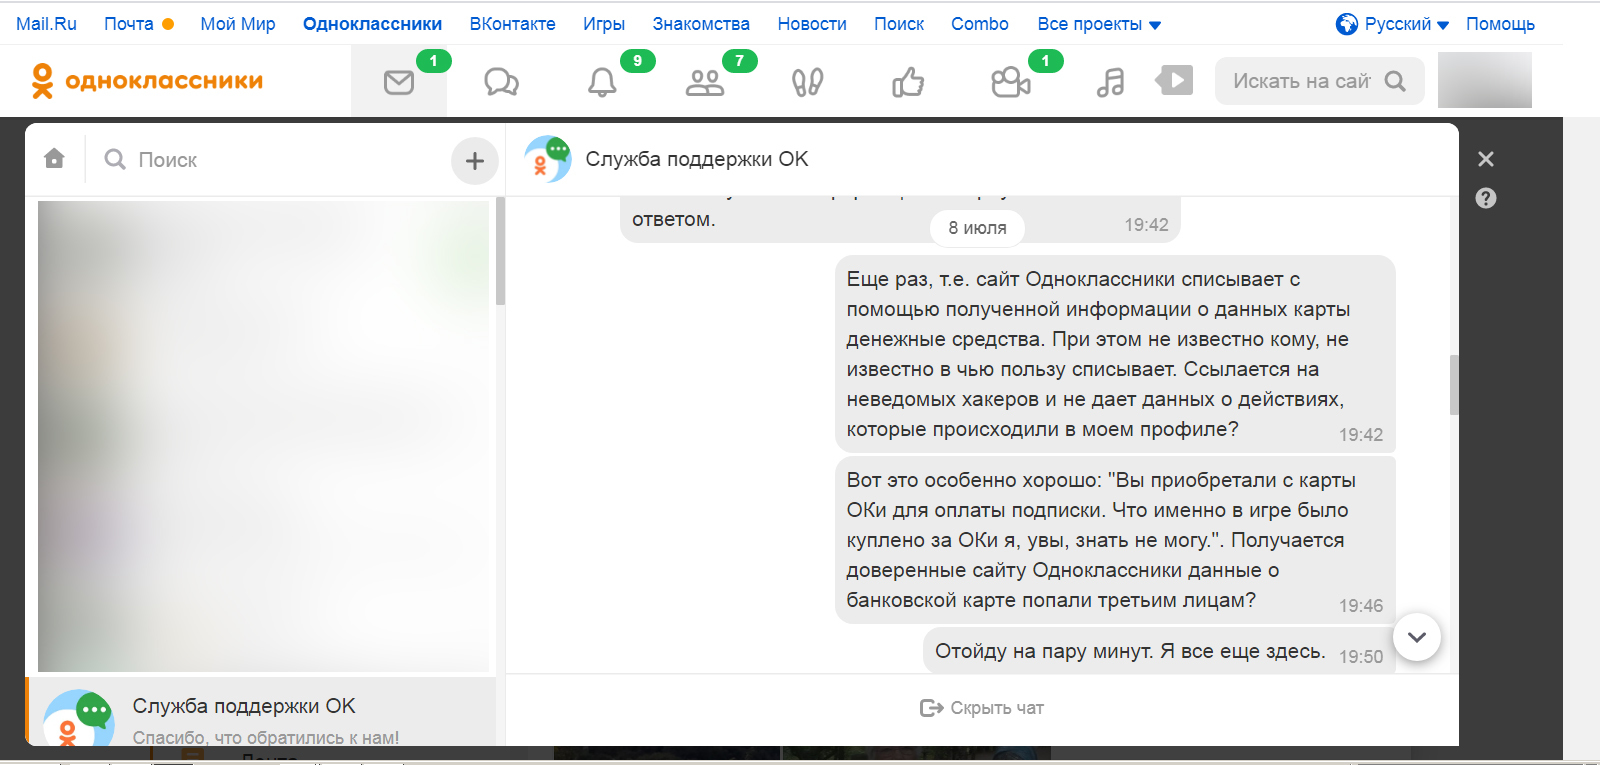Click the home icon in chat panel
This screenshot has height=765, width=1600.
55,159
